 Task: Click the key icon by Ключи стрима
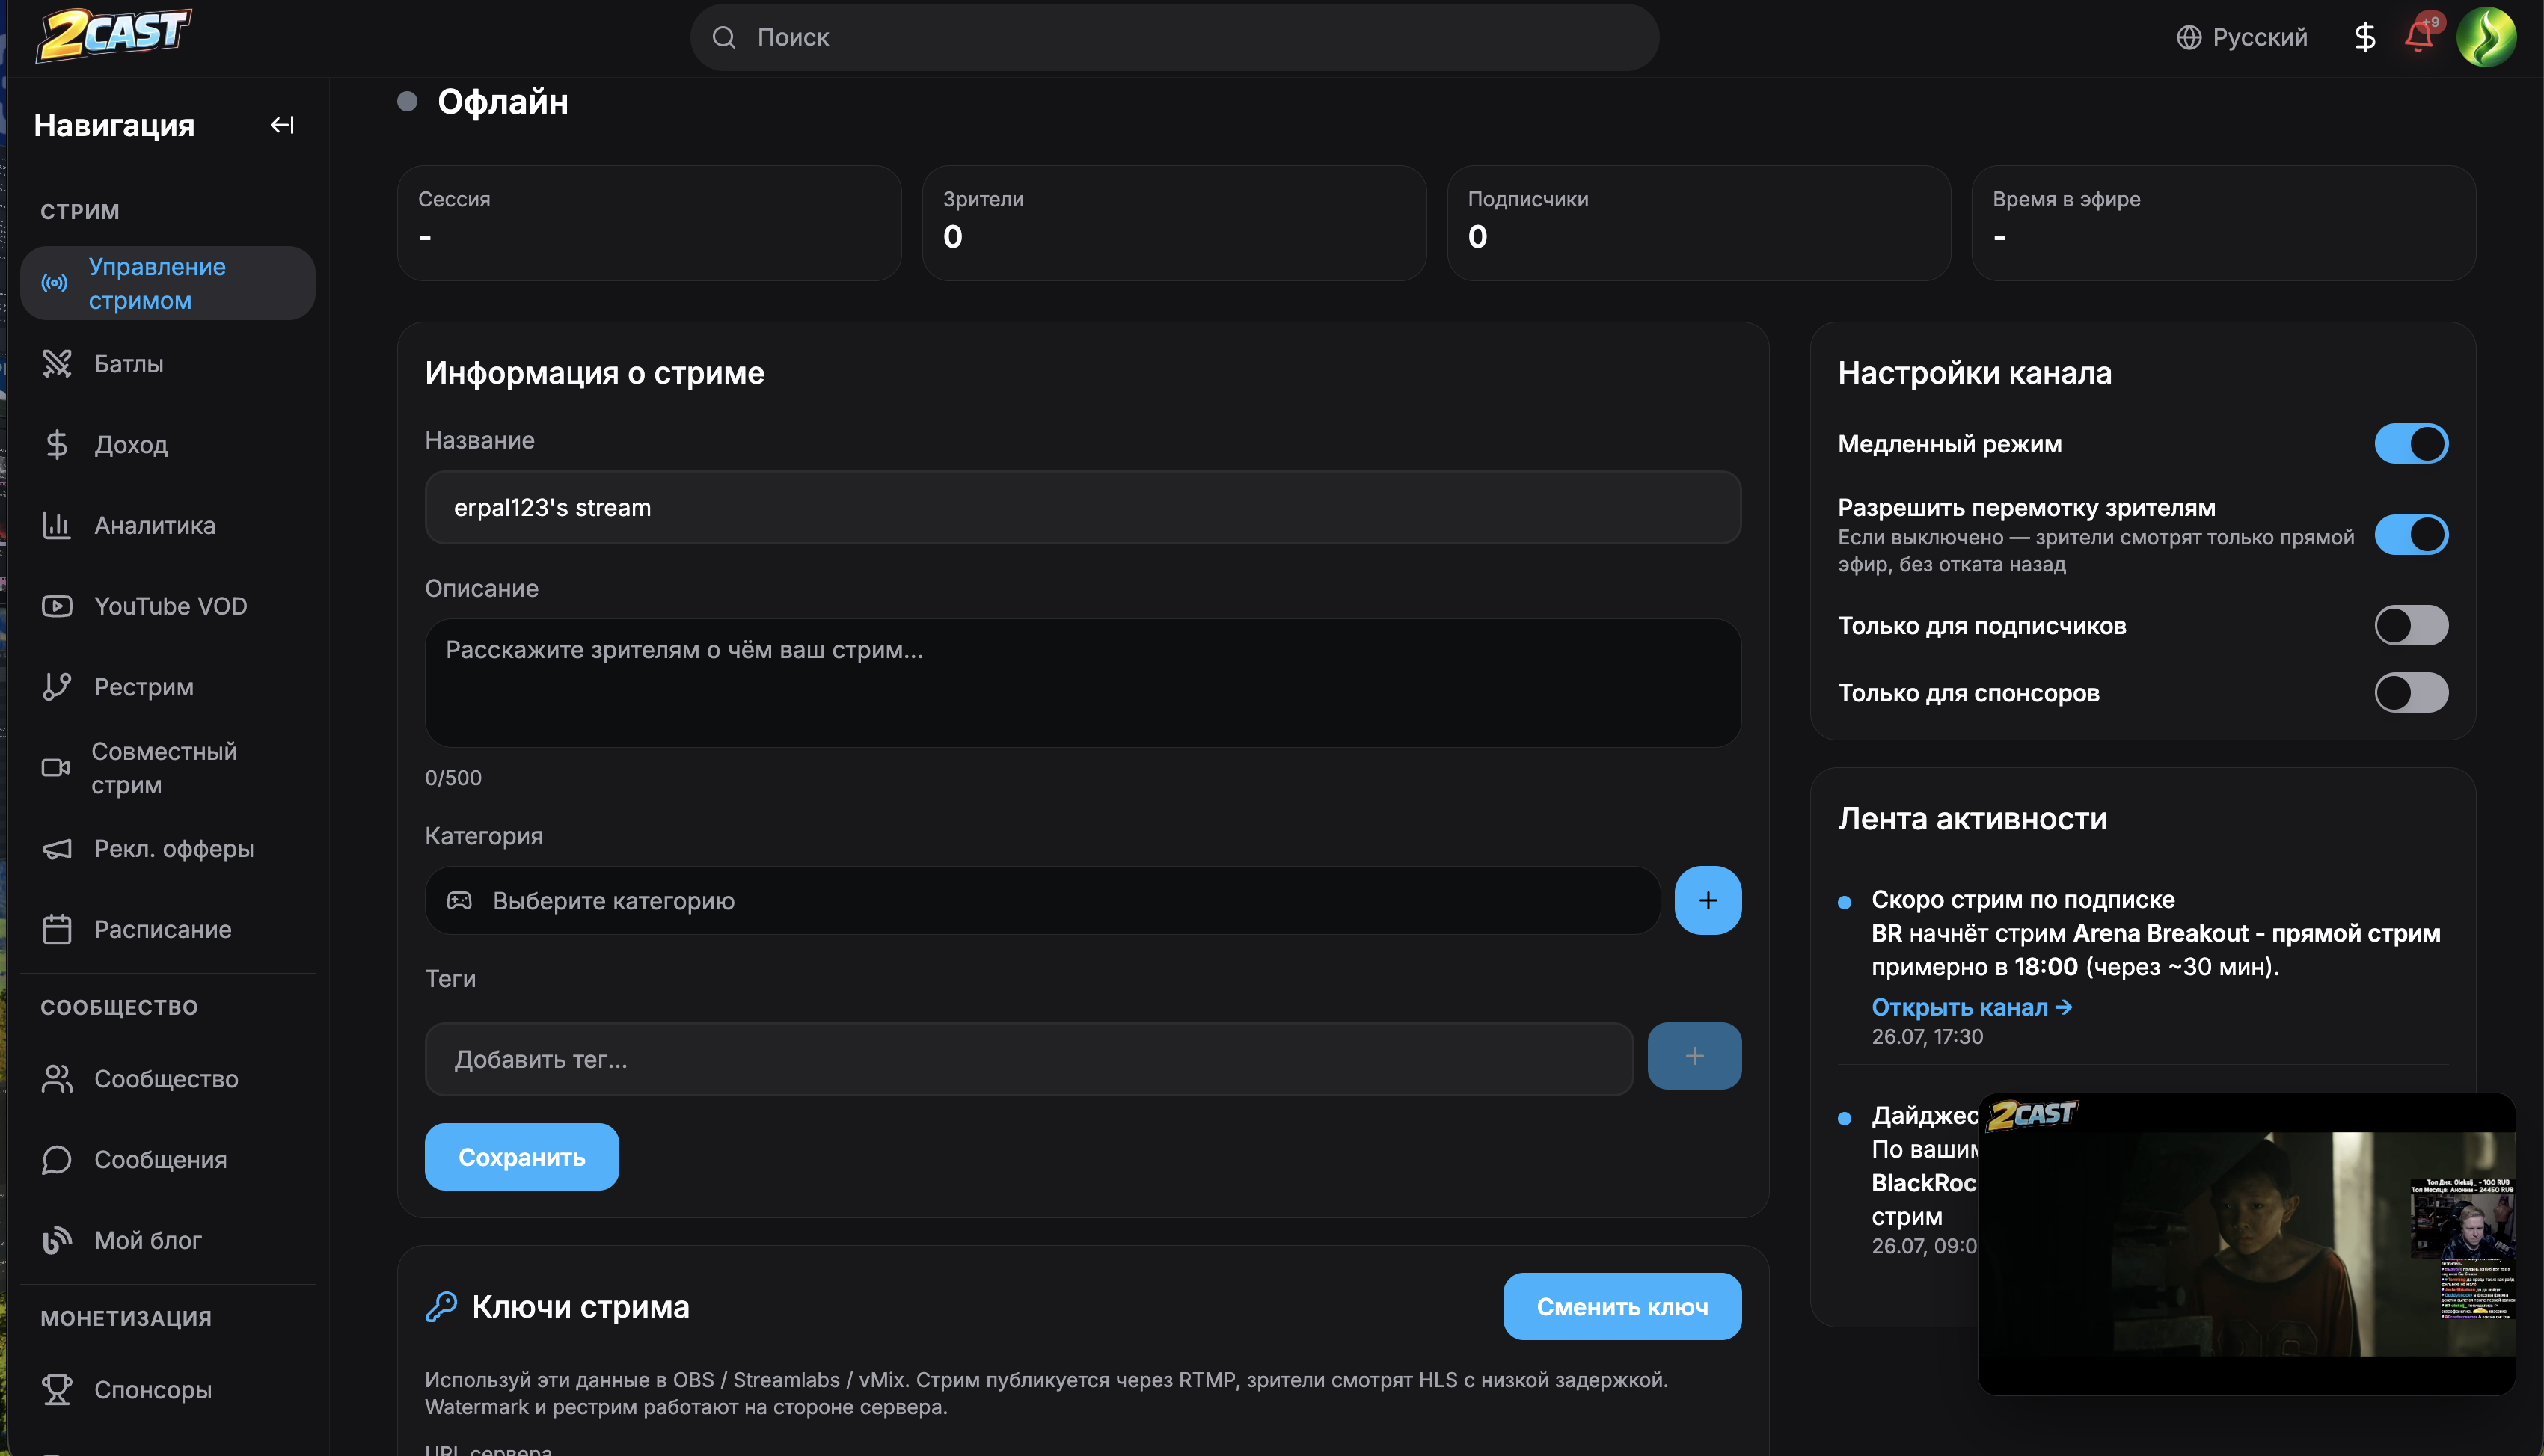[x=441, y=1306]
